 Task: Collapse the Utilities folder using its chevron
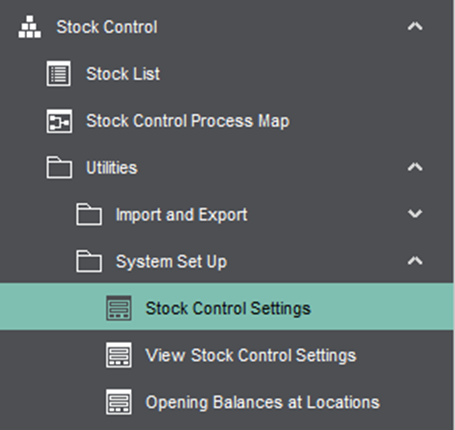[x=415, y=167]
